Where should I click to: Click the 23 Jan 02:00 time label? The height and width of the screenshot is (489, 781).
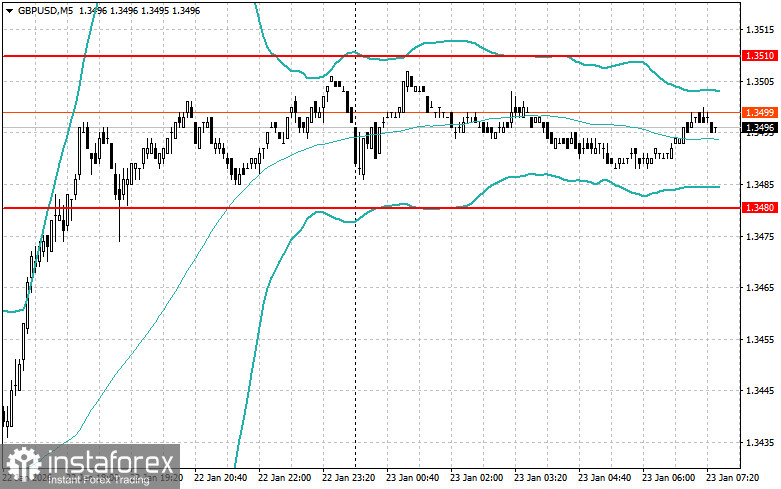pos(477,478)
